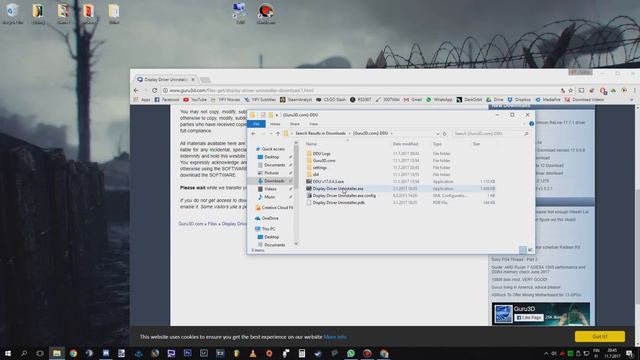This screenshot has height=360, width=640.
Task: Expand the Explorer ribbon chevron
Action: (524, 124)
